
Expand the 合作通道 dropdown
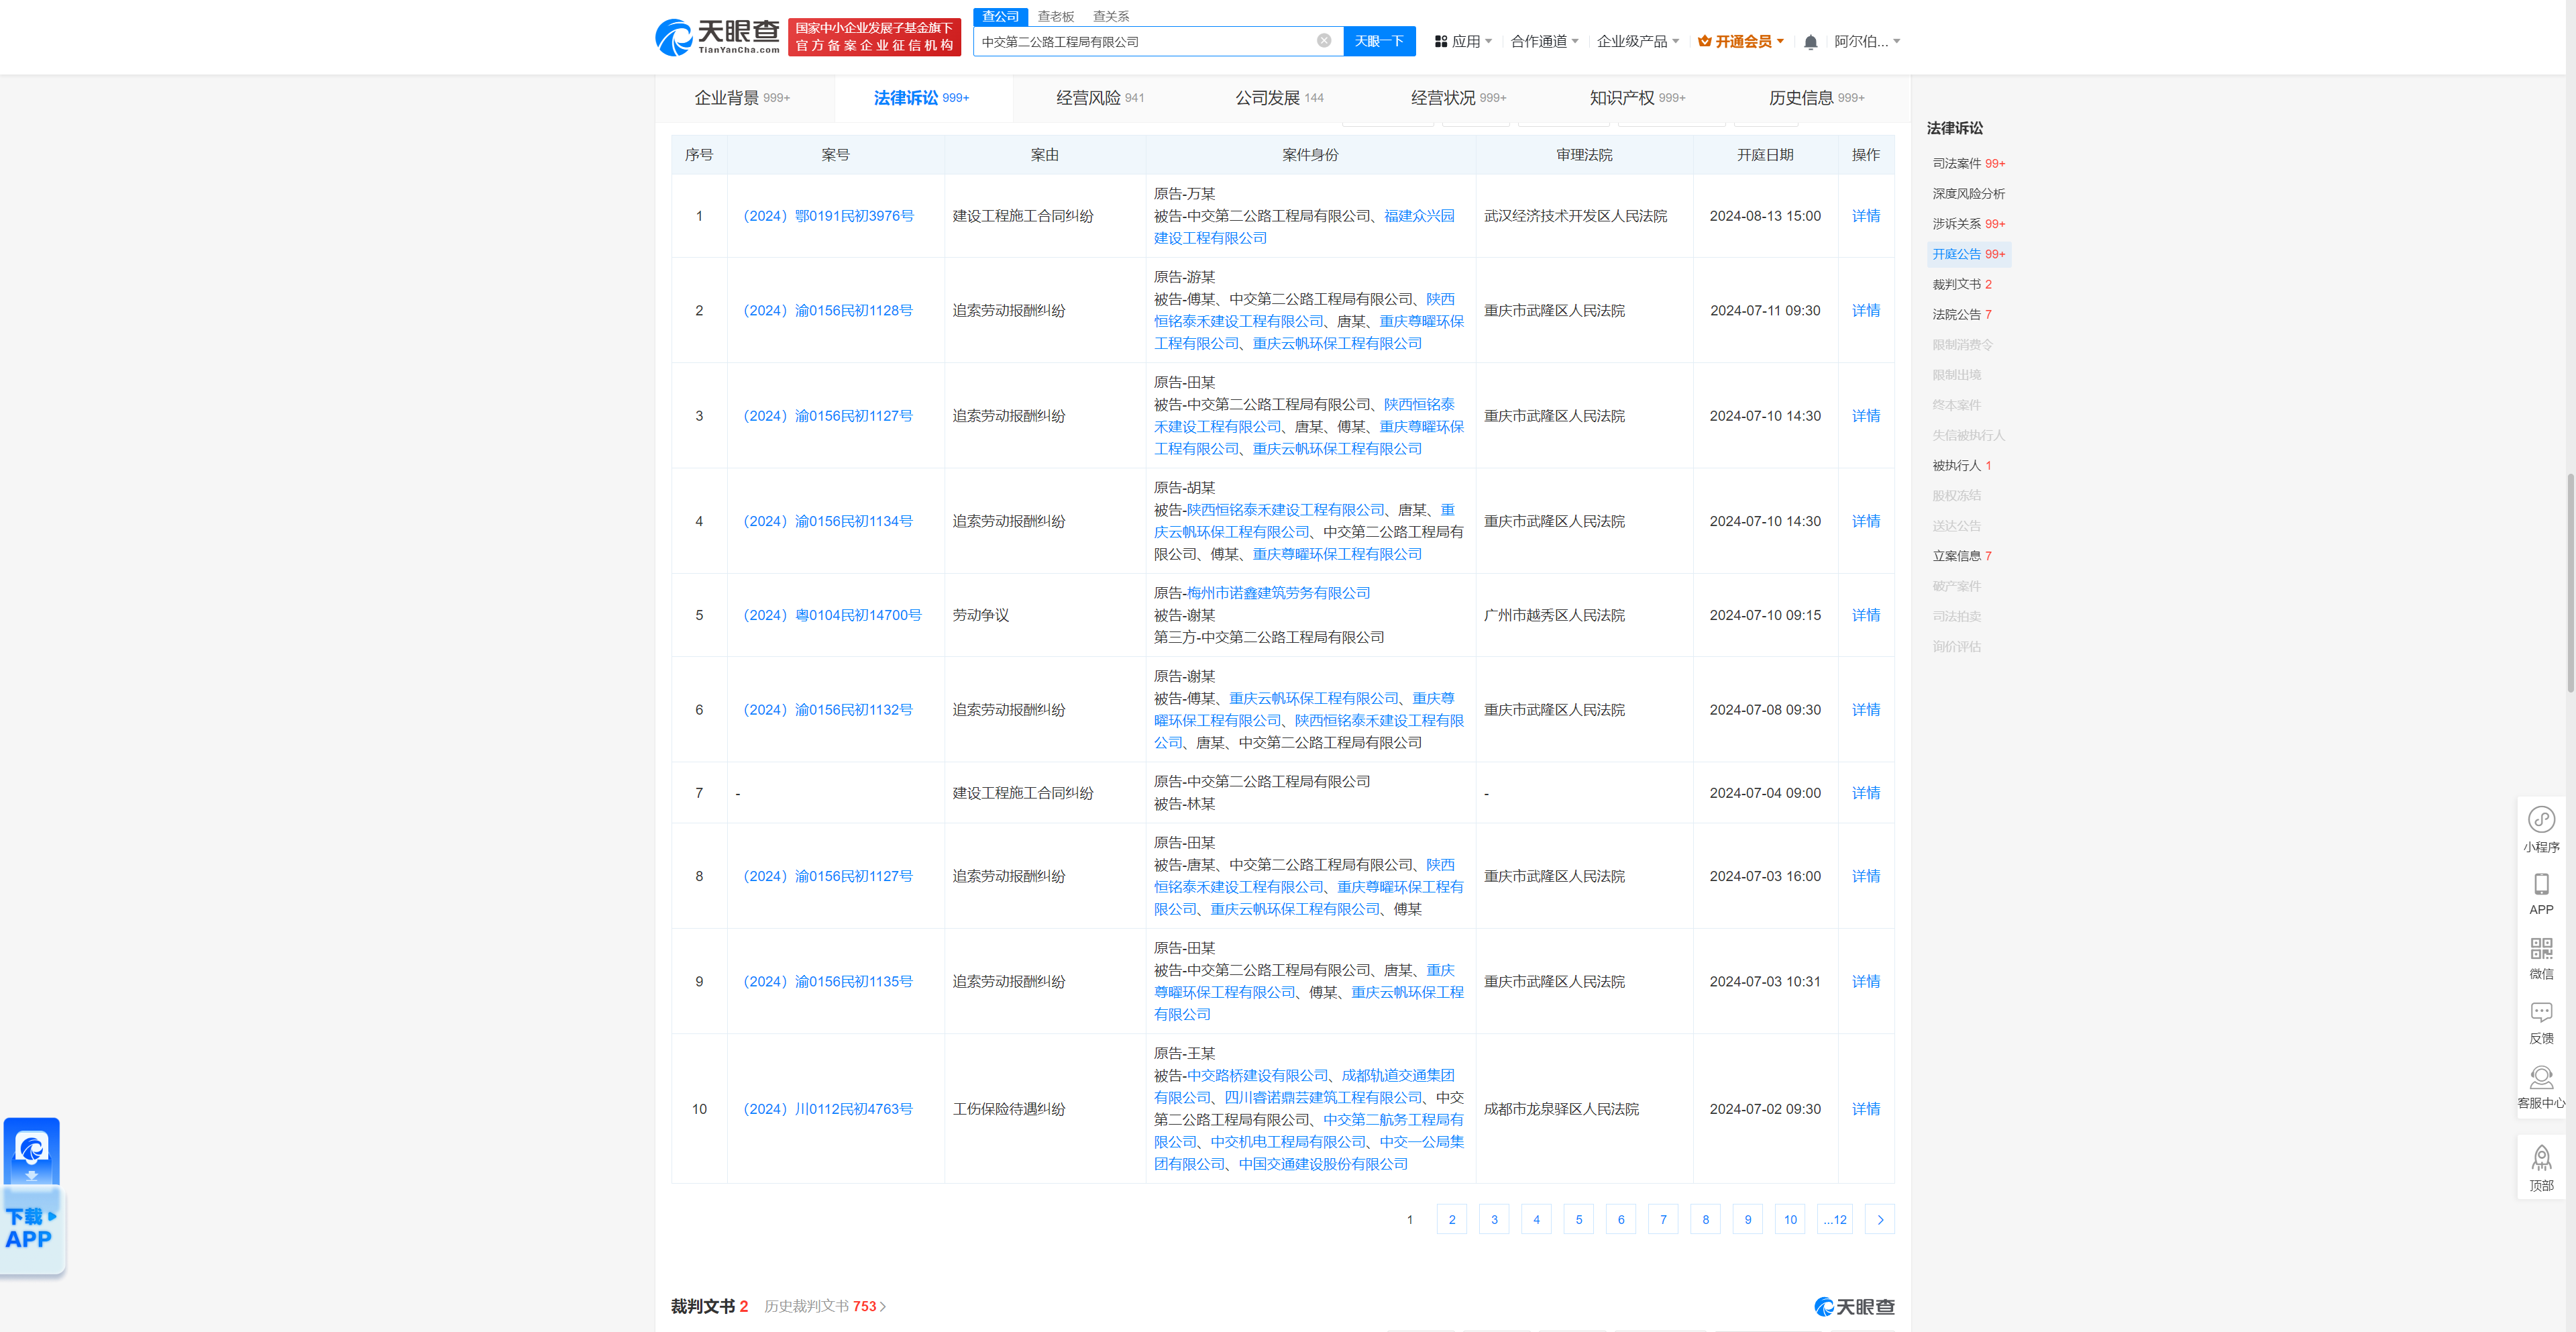pos(1544,41)
